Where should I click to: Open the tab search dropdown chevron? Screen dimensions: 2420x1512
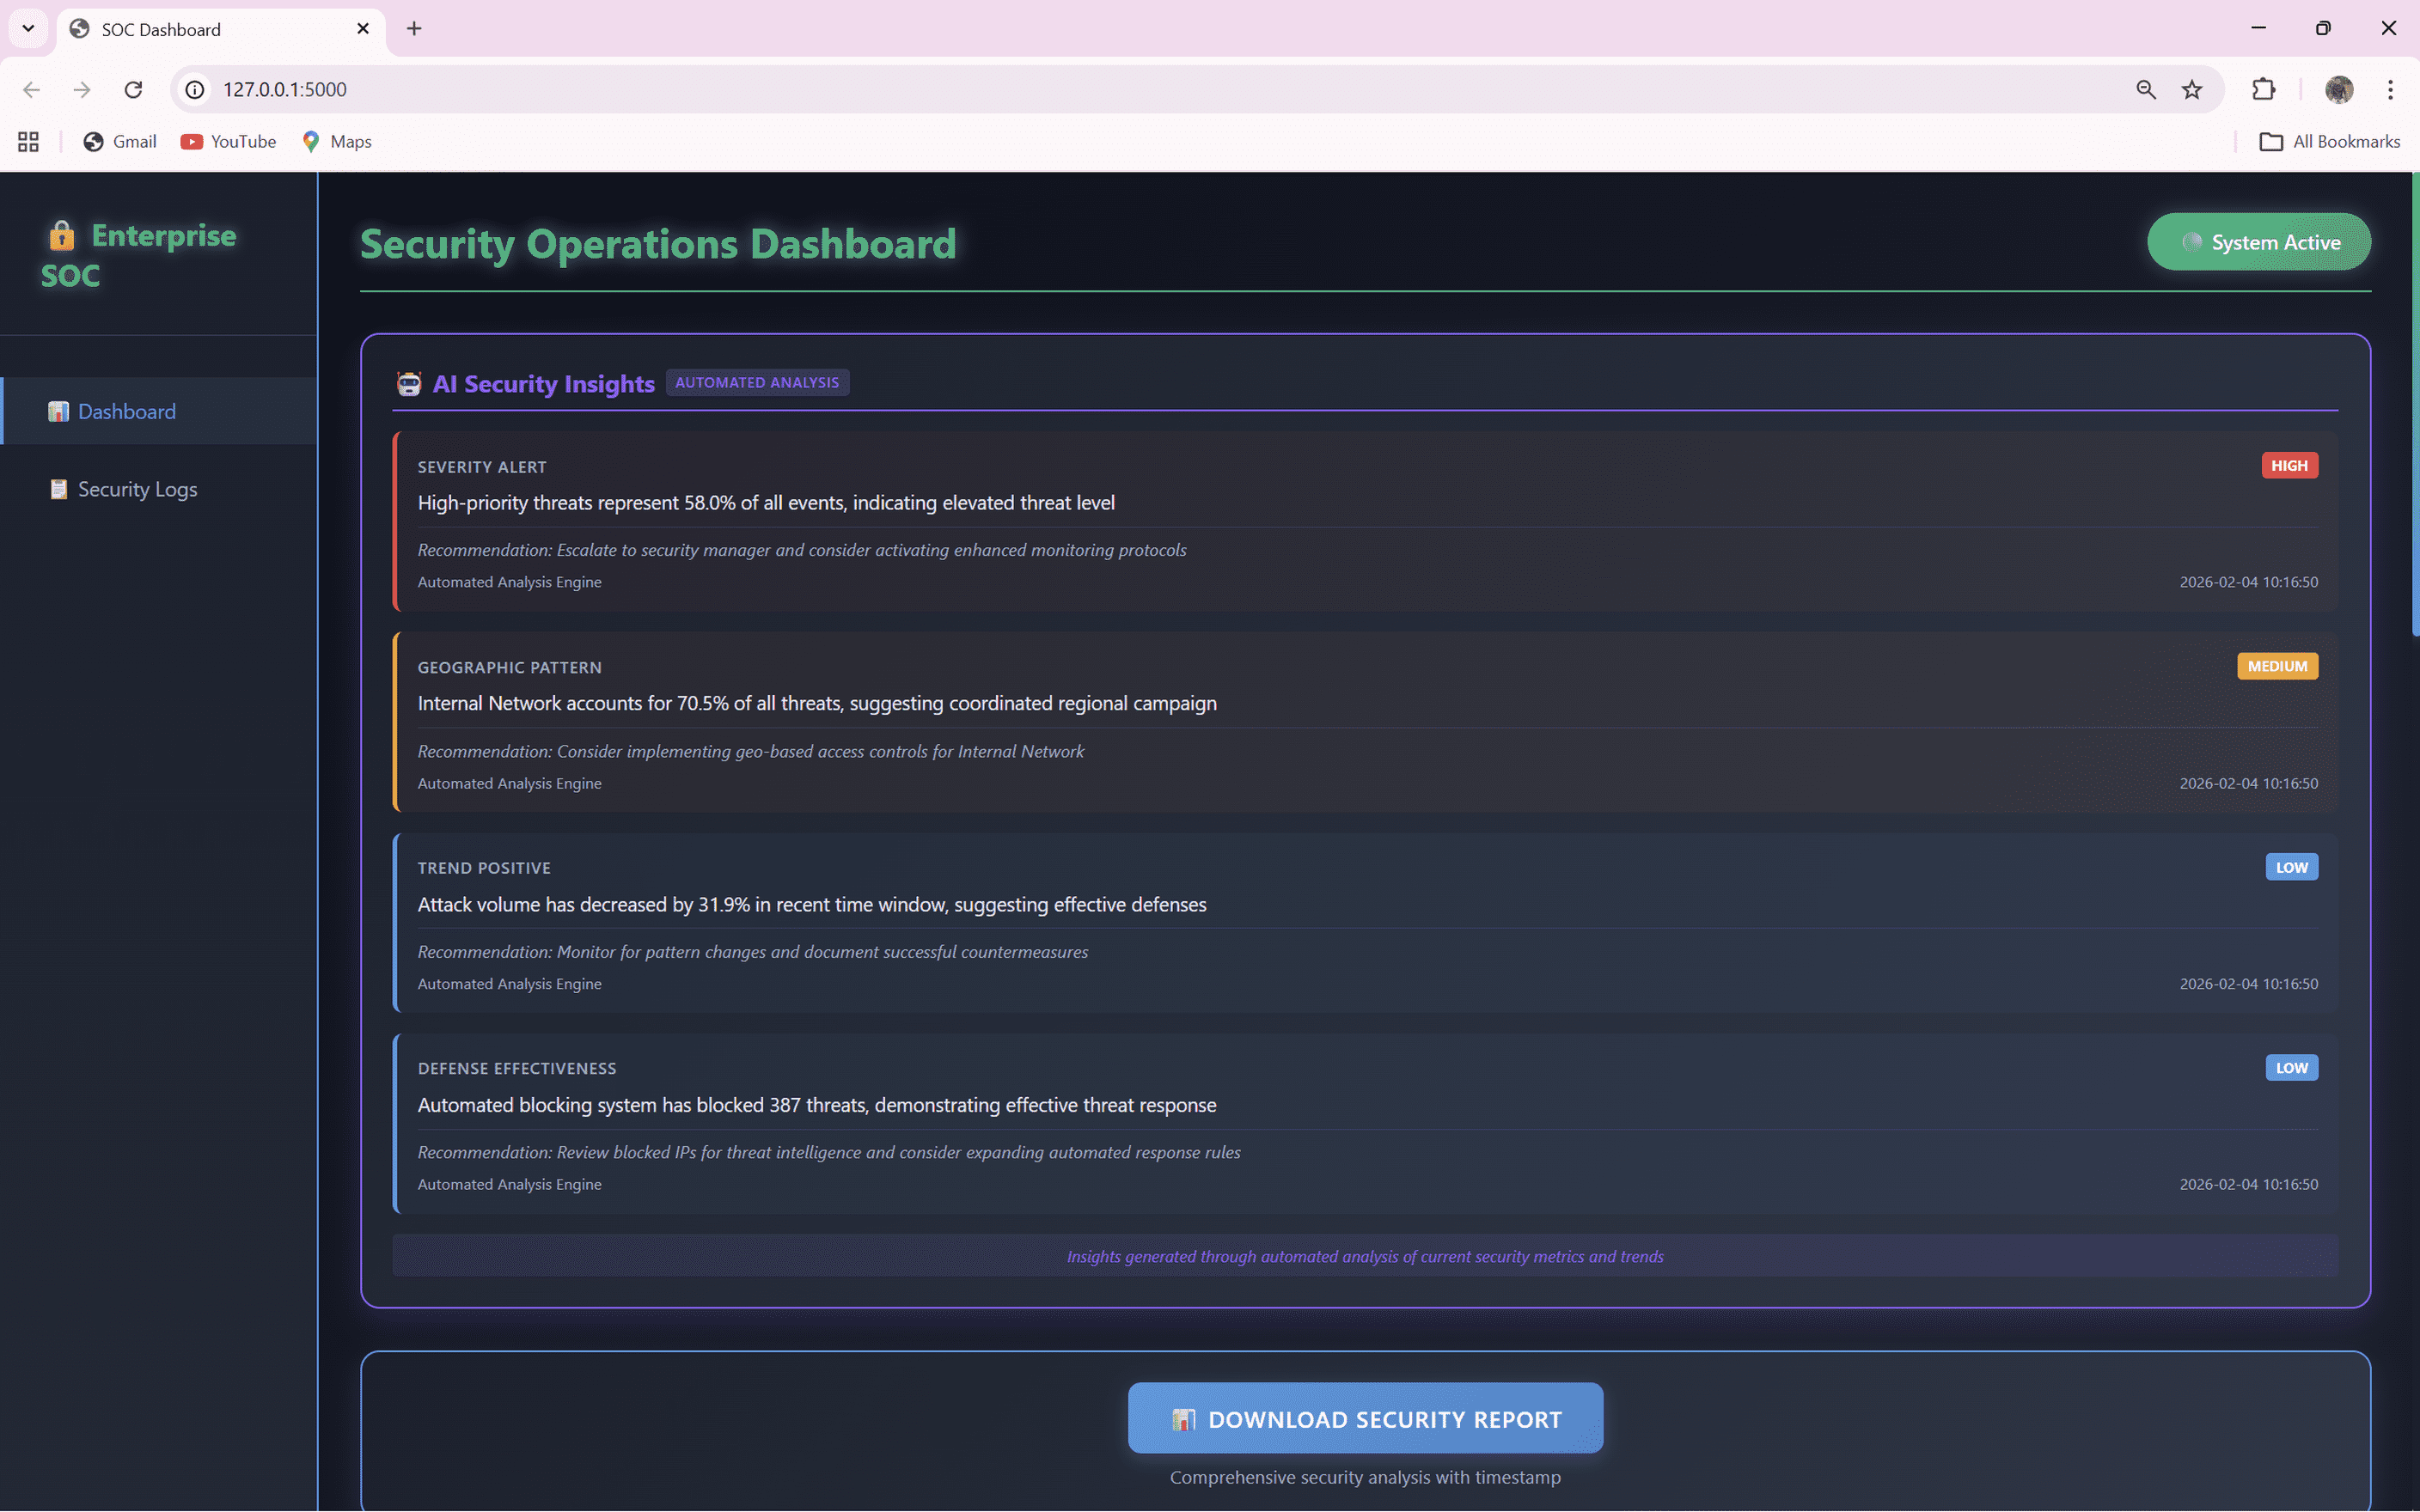pyautogui.click(x=27, y=28)
